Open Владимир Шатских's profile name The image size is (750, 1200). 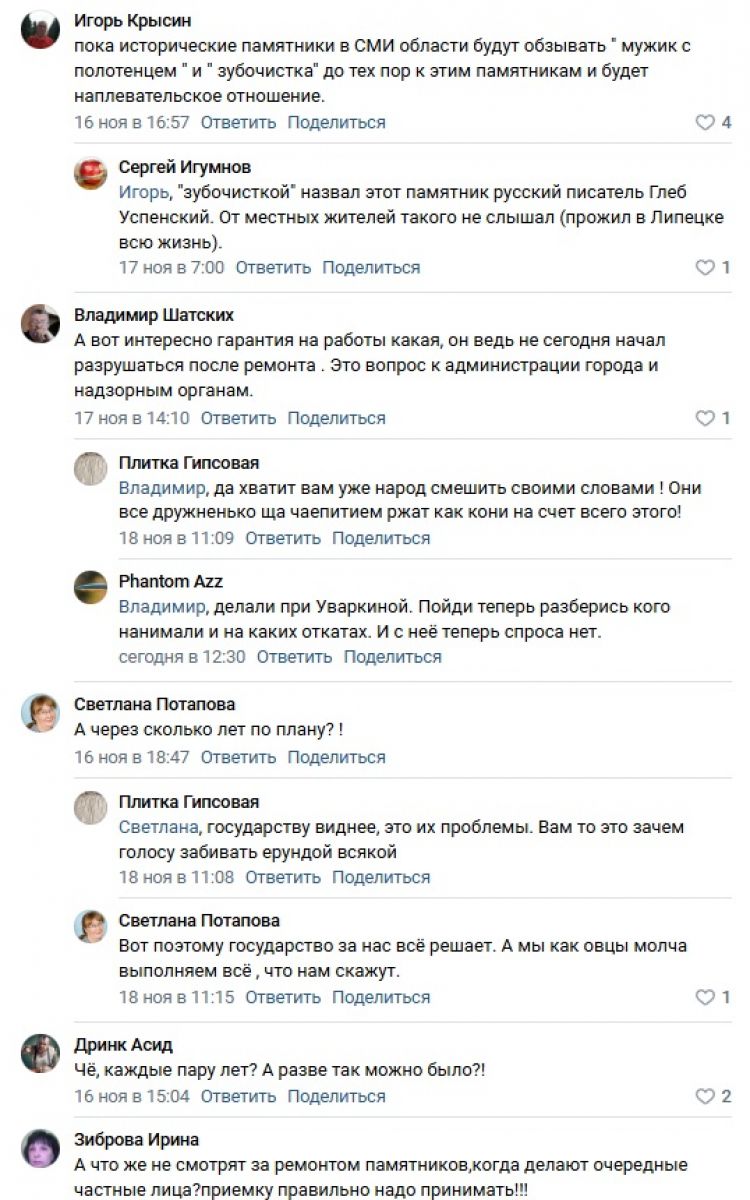[154, 316]
